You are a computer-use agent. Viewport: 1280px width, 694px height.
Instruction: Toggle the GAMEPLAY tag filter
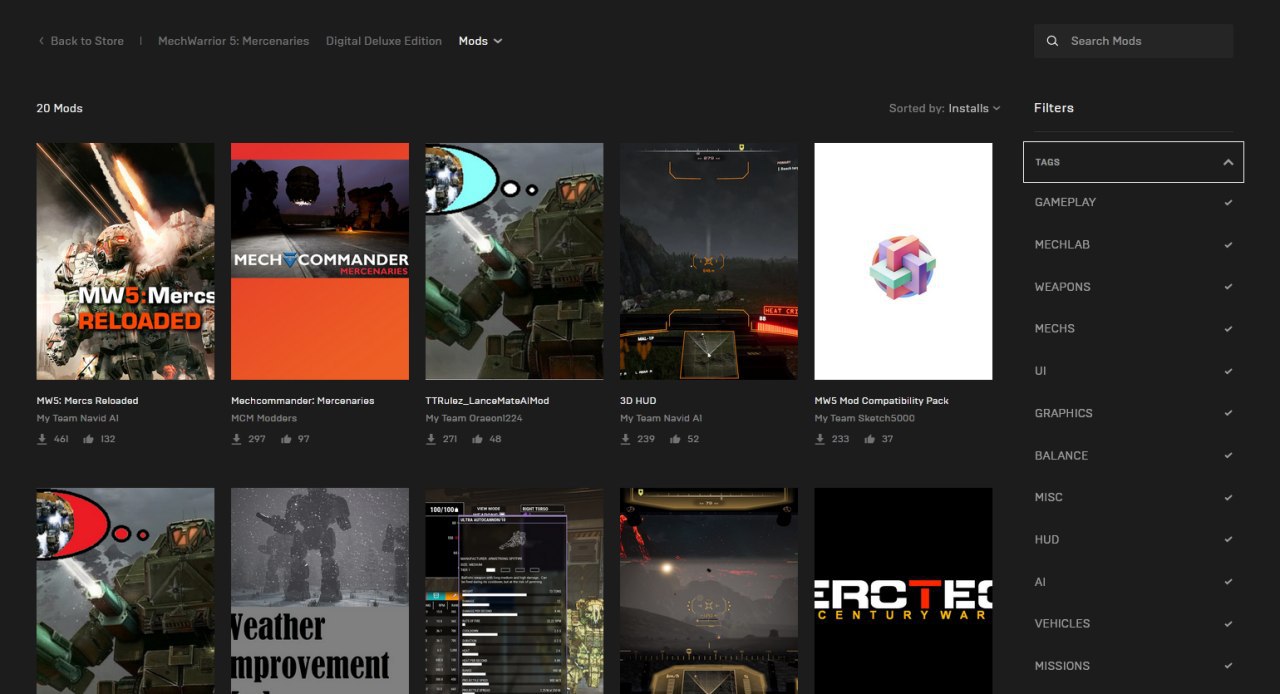pyautogui.click(x=1133, y=202)
